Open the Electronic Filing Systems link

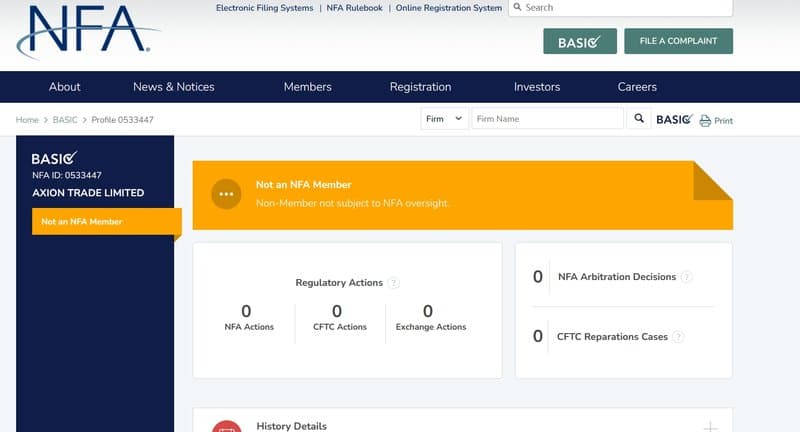coord(264,8)
